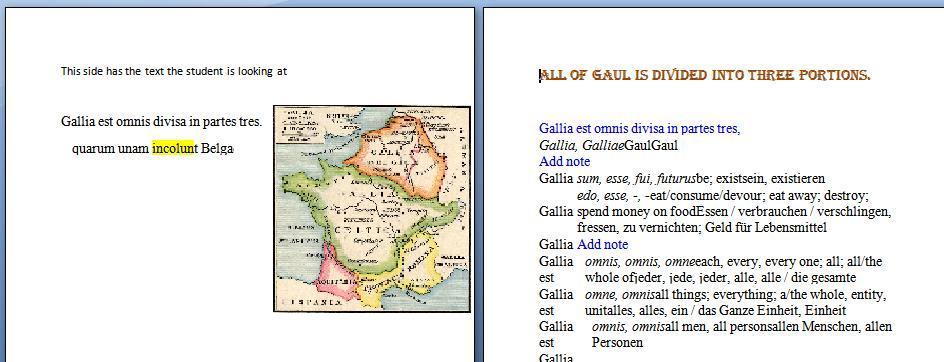Click "fressen, zu vernichten" line

coord(701,227)
